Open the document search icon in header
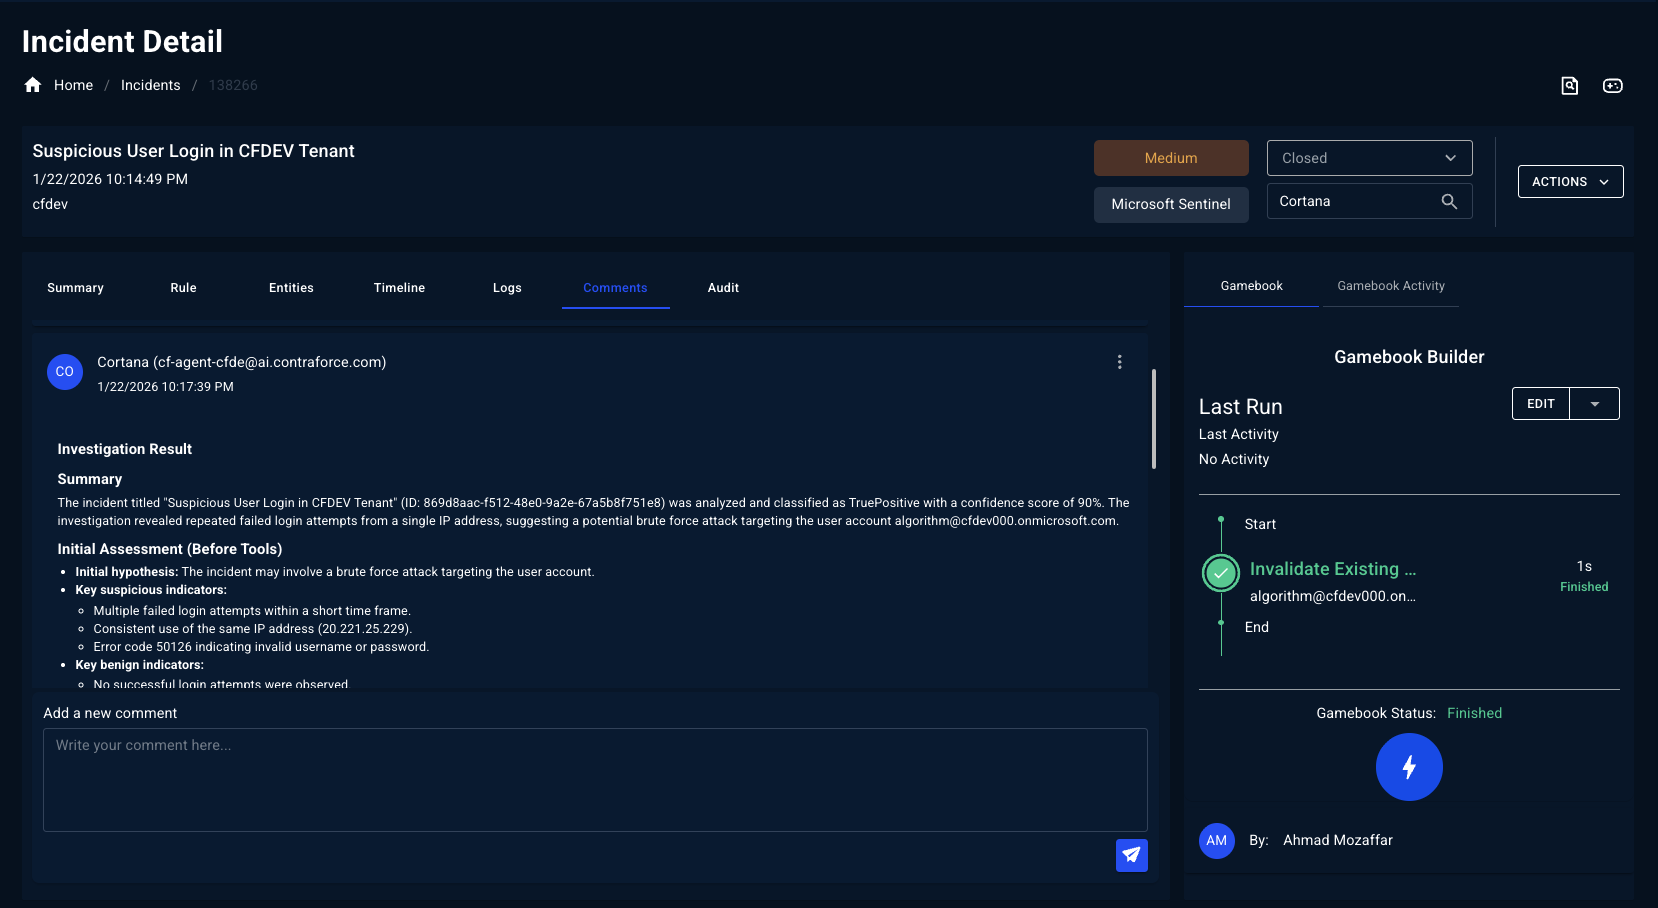 [x=1569, y=86]
